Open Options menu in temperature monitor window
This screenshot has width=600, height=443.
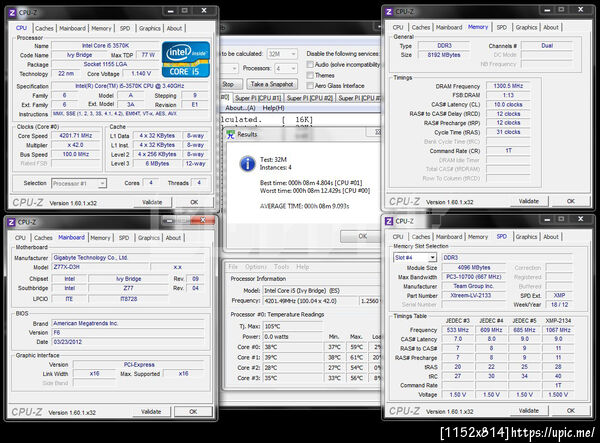[x=256, y=267]
